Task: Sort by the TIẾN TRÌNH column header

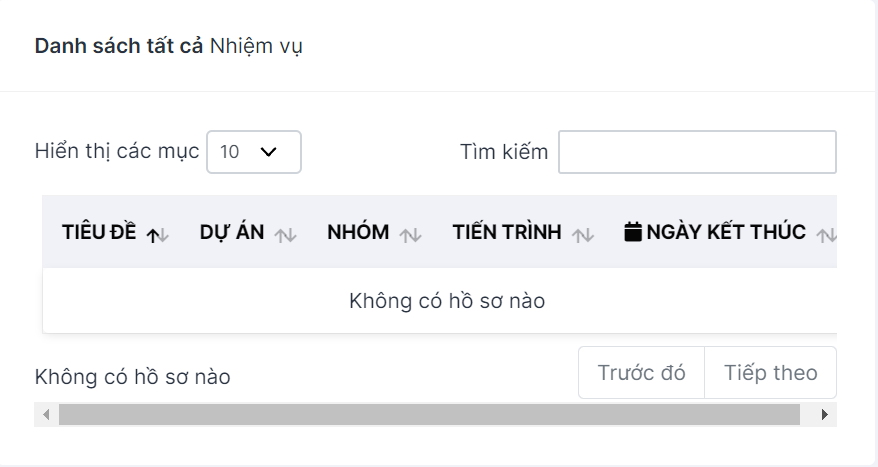Action: 507,232
